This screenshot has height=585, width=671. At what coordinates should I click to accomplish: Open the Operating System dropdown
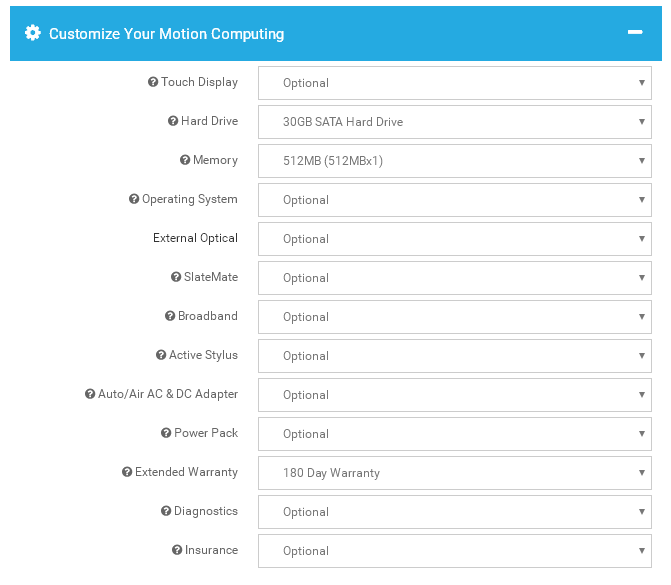[x=454, y=200]
